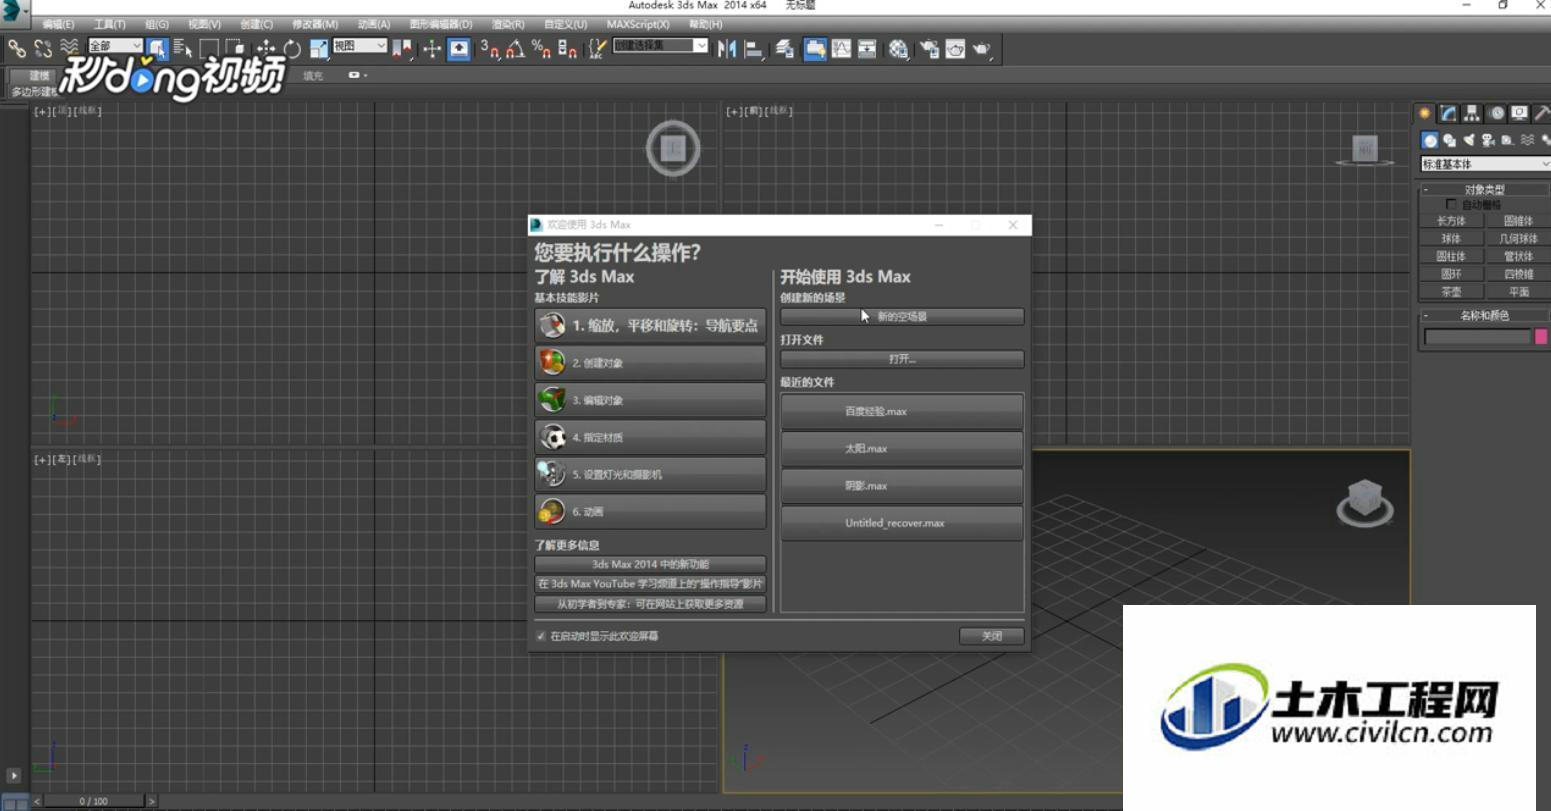Viewport: 1551px width, 811px height.
Task: Open the Render Setup icon
Action: point(930,48)
